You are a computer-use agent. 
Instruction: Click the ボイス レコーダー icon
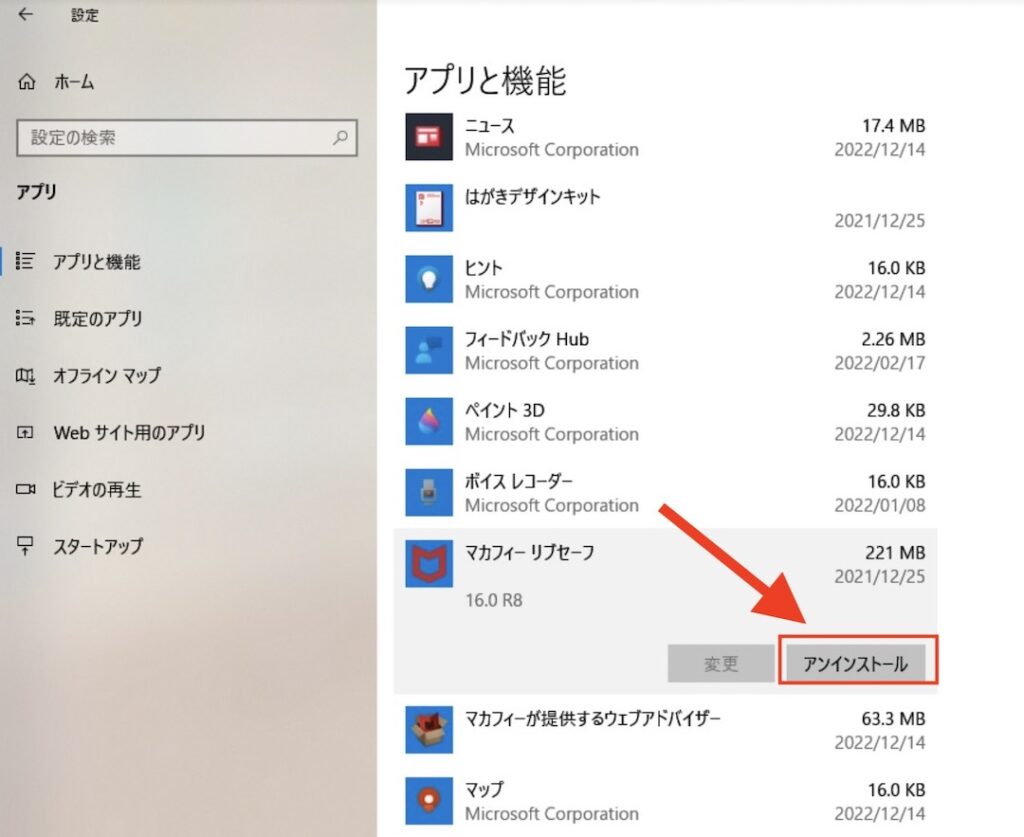click(x=428, y=492)
